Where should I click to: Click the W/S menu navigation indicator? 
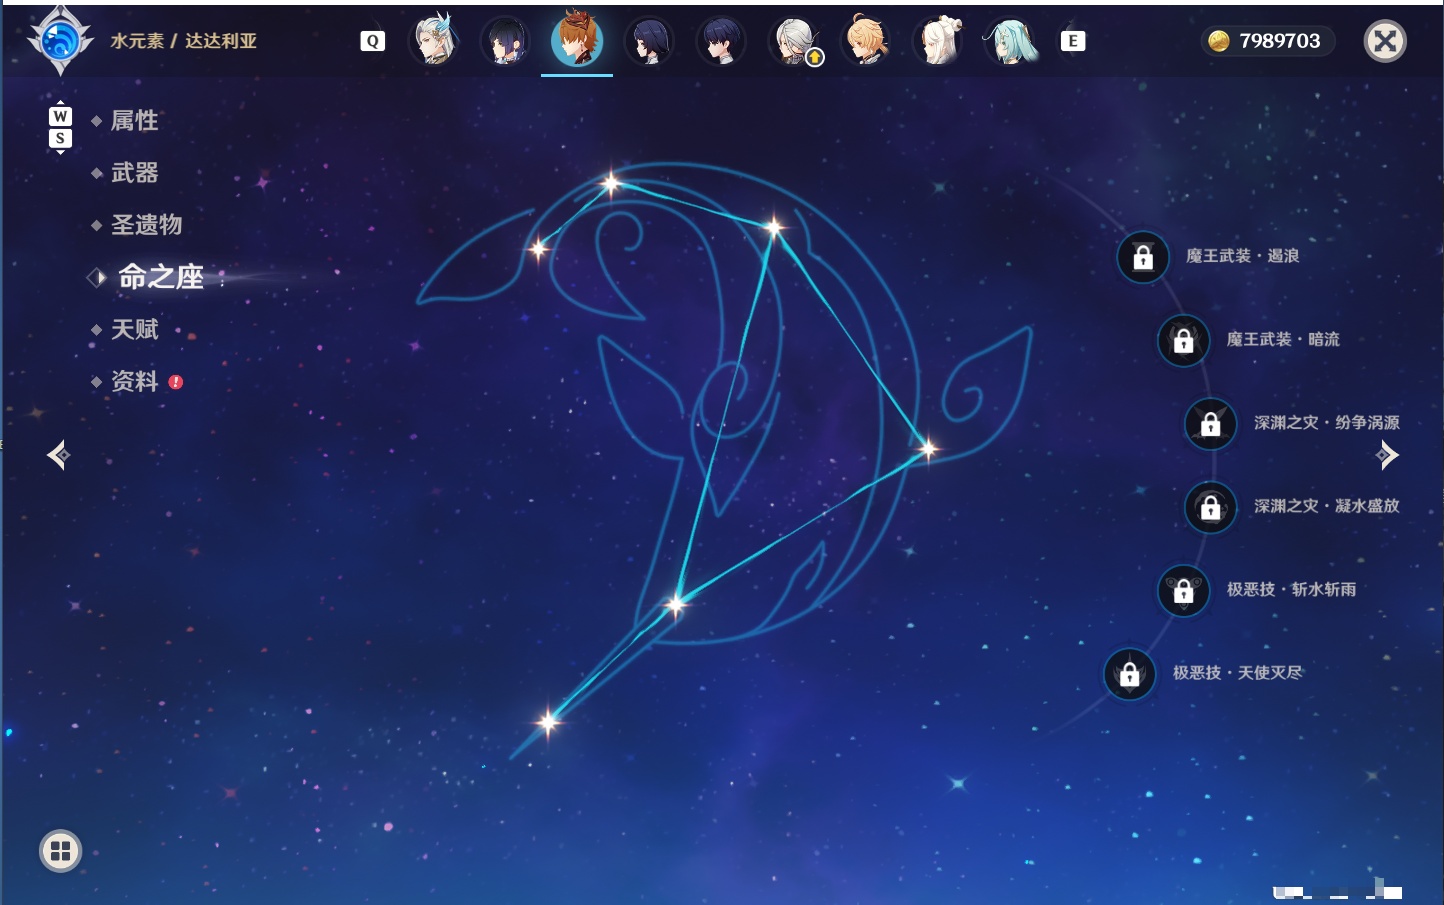coord(60,127)
